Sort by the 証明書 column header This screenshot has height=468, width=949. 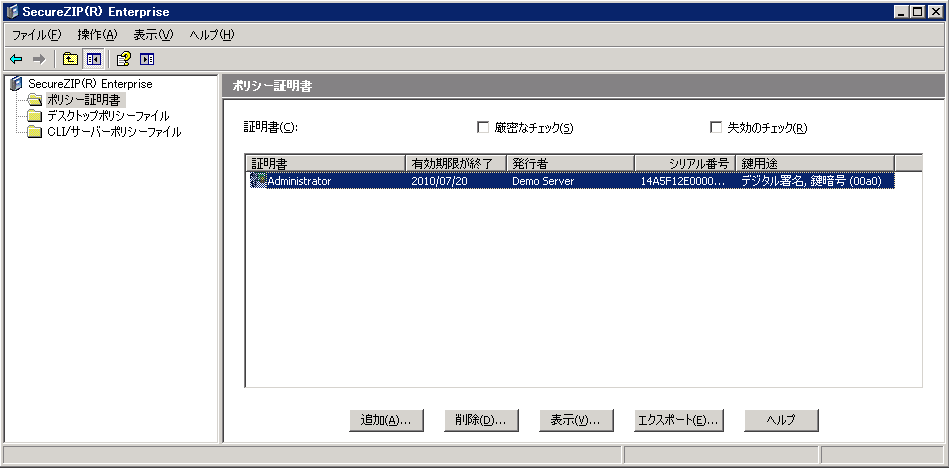325,163
